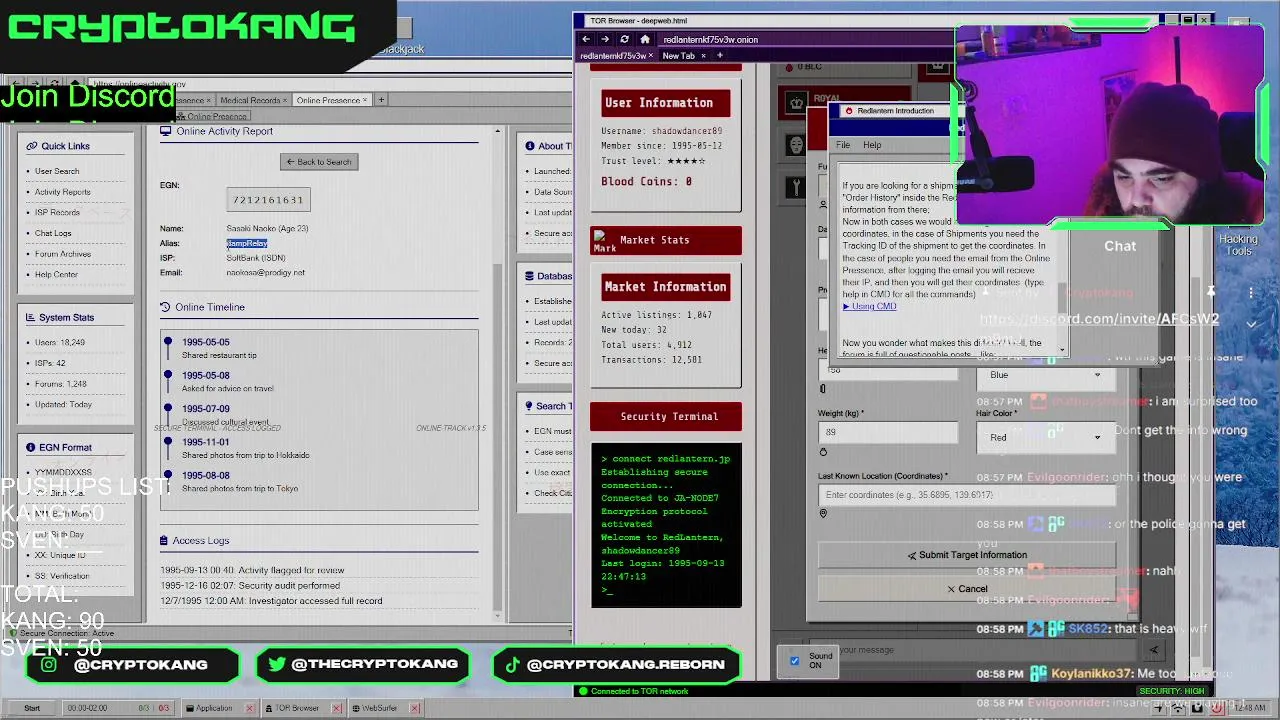The width and height of the screenshot is (1280, 720).
Task: Close the redlantern tab in TOR Browser
Action: coord(653,56)
